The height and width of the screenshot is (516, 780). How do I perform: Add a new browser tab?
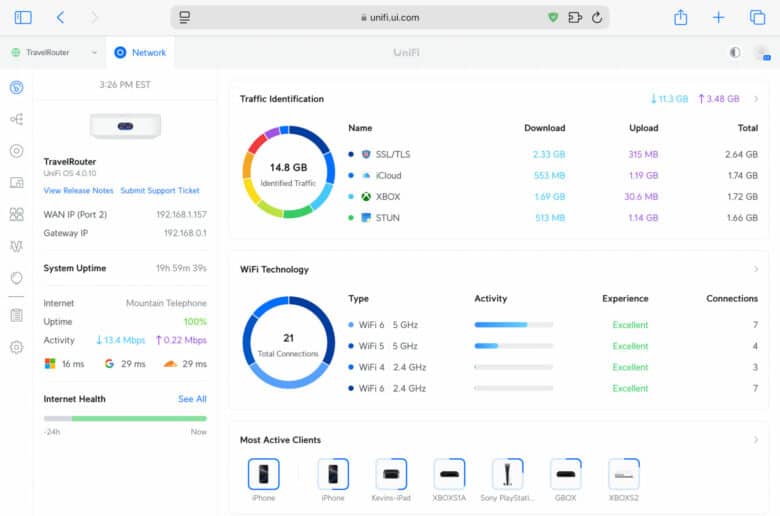tap(718, 17)
